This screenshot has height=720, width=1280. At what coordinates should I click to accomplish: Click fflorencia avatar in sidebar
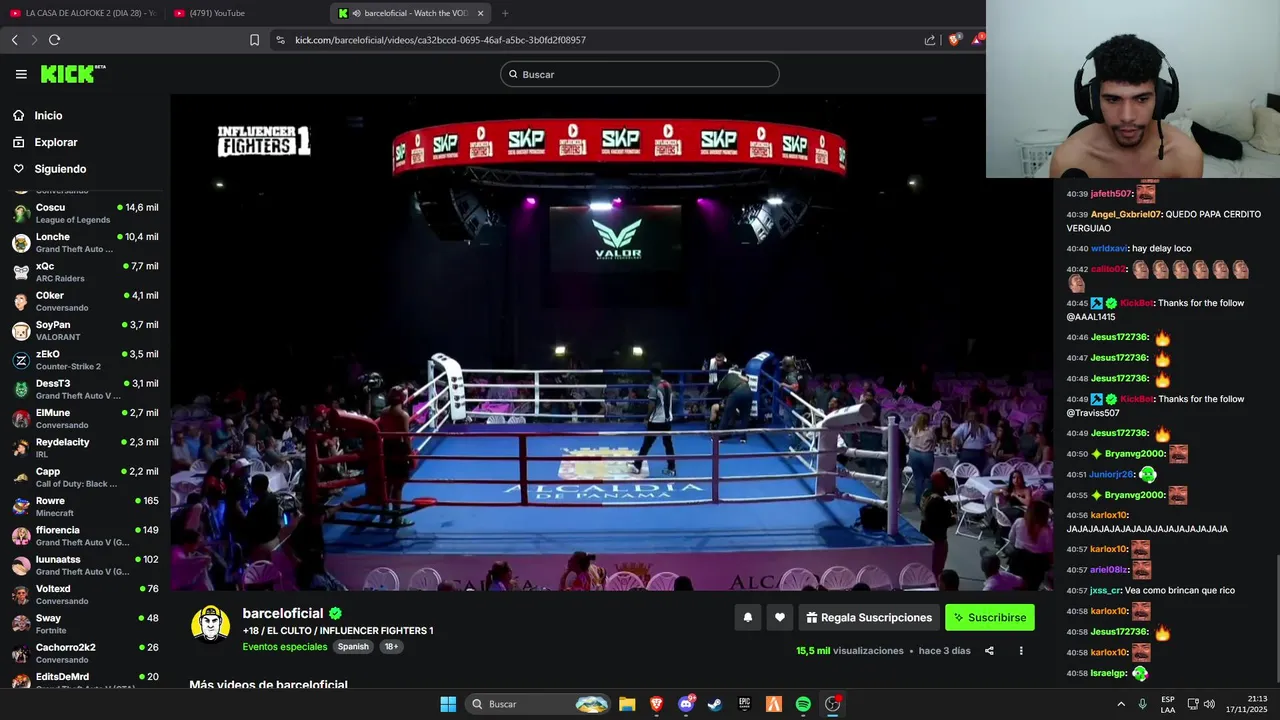click(21, 536)
